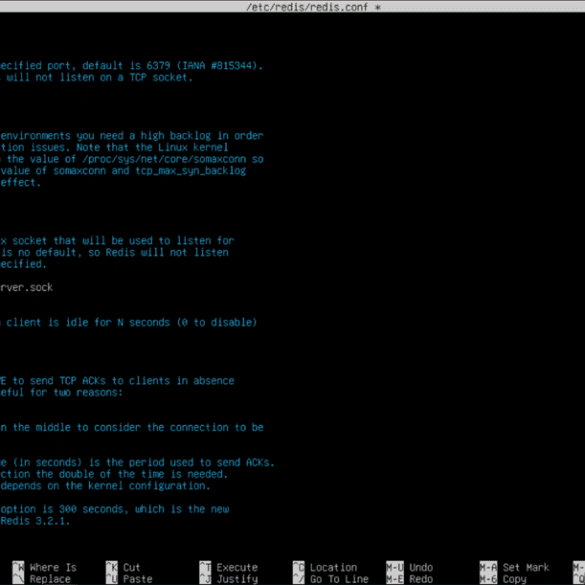Click line "is no default, so Redis will not listen"
This screenshot has width=585, height=585.
click(114, 253)
